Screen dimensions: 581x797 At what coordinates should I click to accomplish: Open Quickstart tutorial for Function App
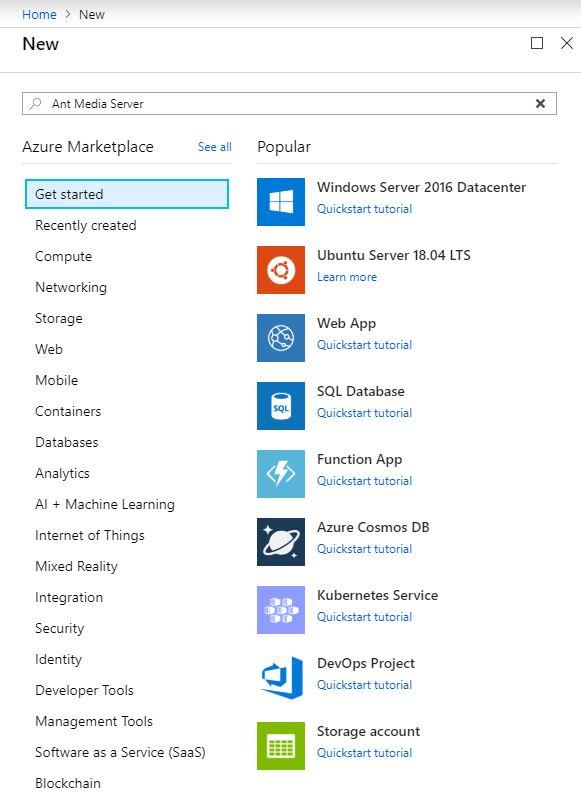click(x=364, y=481)
